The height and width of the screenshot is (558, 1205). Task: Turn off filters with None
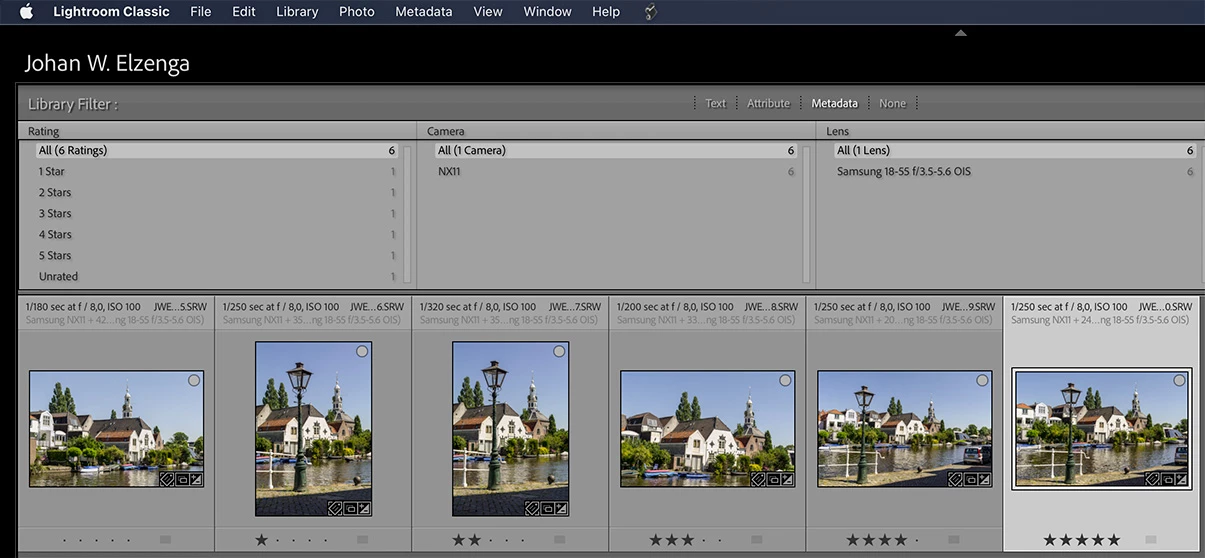pos(892,103)
